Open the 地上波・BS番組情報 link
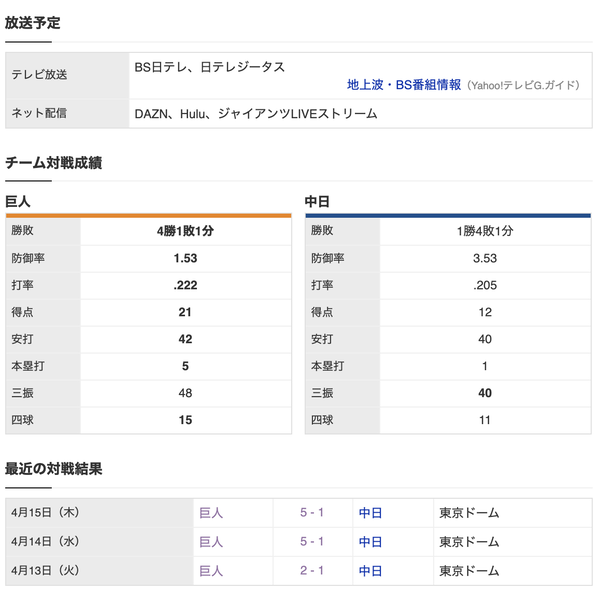This screenshot has width=600, height=589. point(404,85)
